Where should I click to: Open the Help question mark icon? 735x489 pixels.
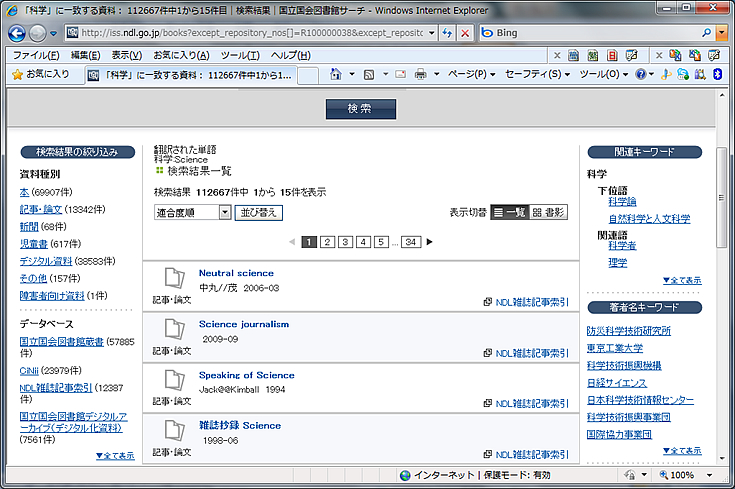[641, 74]
